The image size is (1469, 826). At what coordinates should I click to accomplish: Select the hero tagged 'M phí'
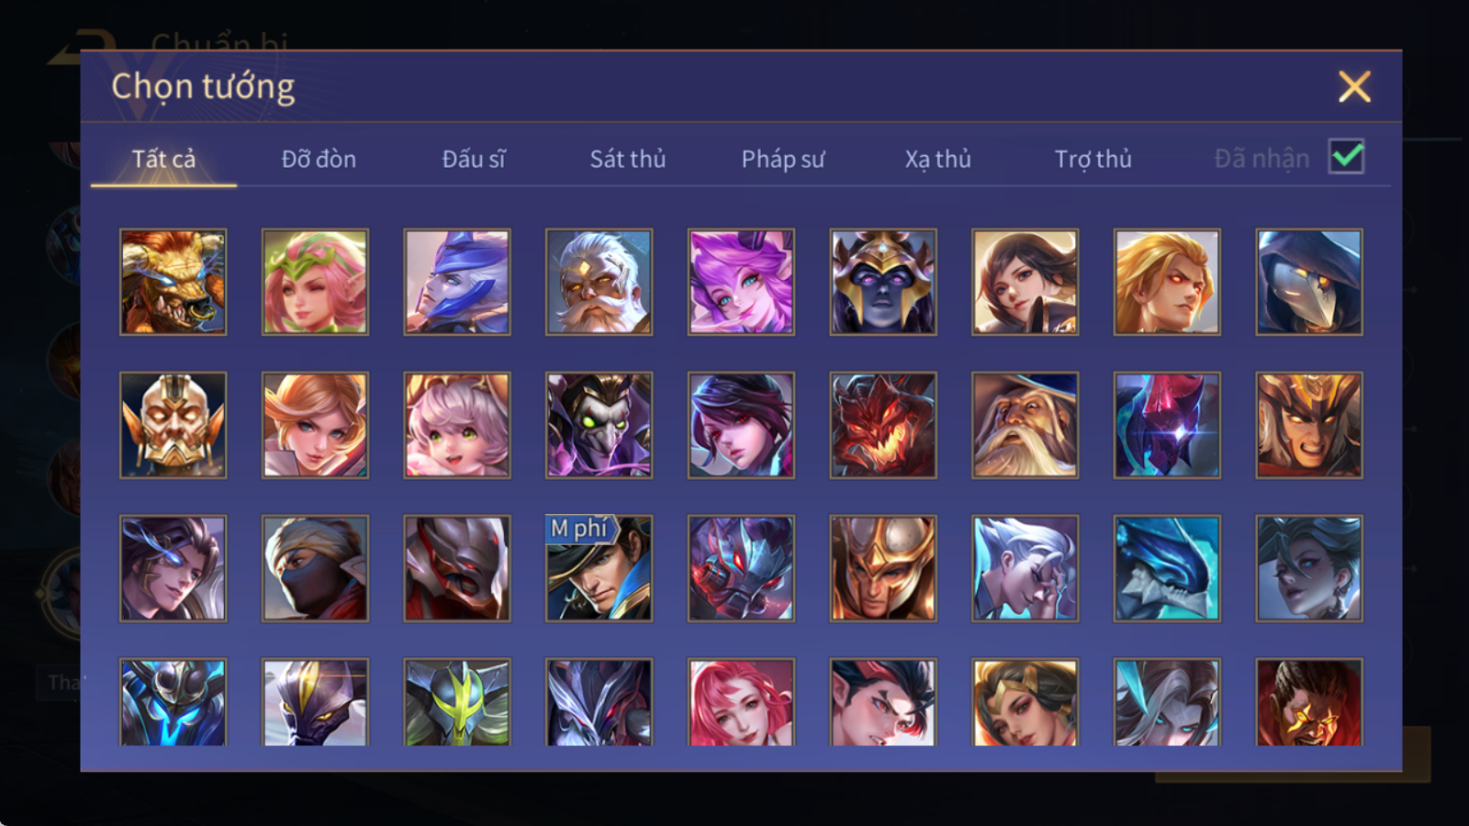pyautogui.click(x=599, y=568)
